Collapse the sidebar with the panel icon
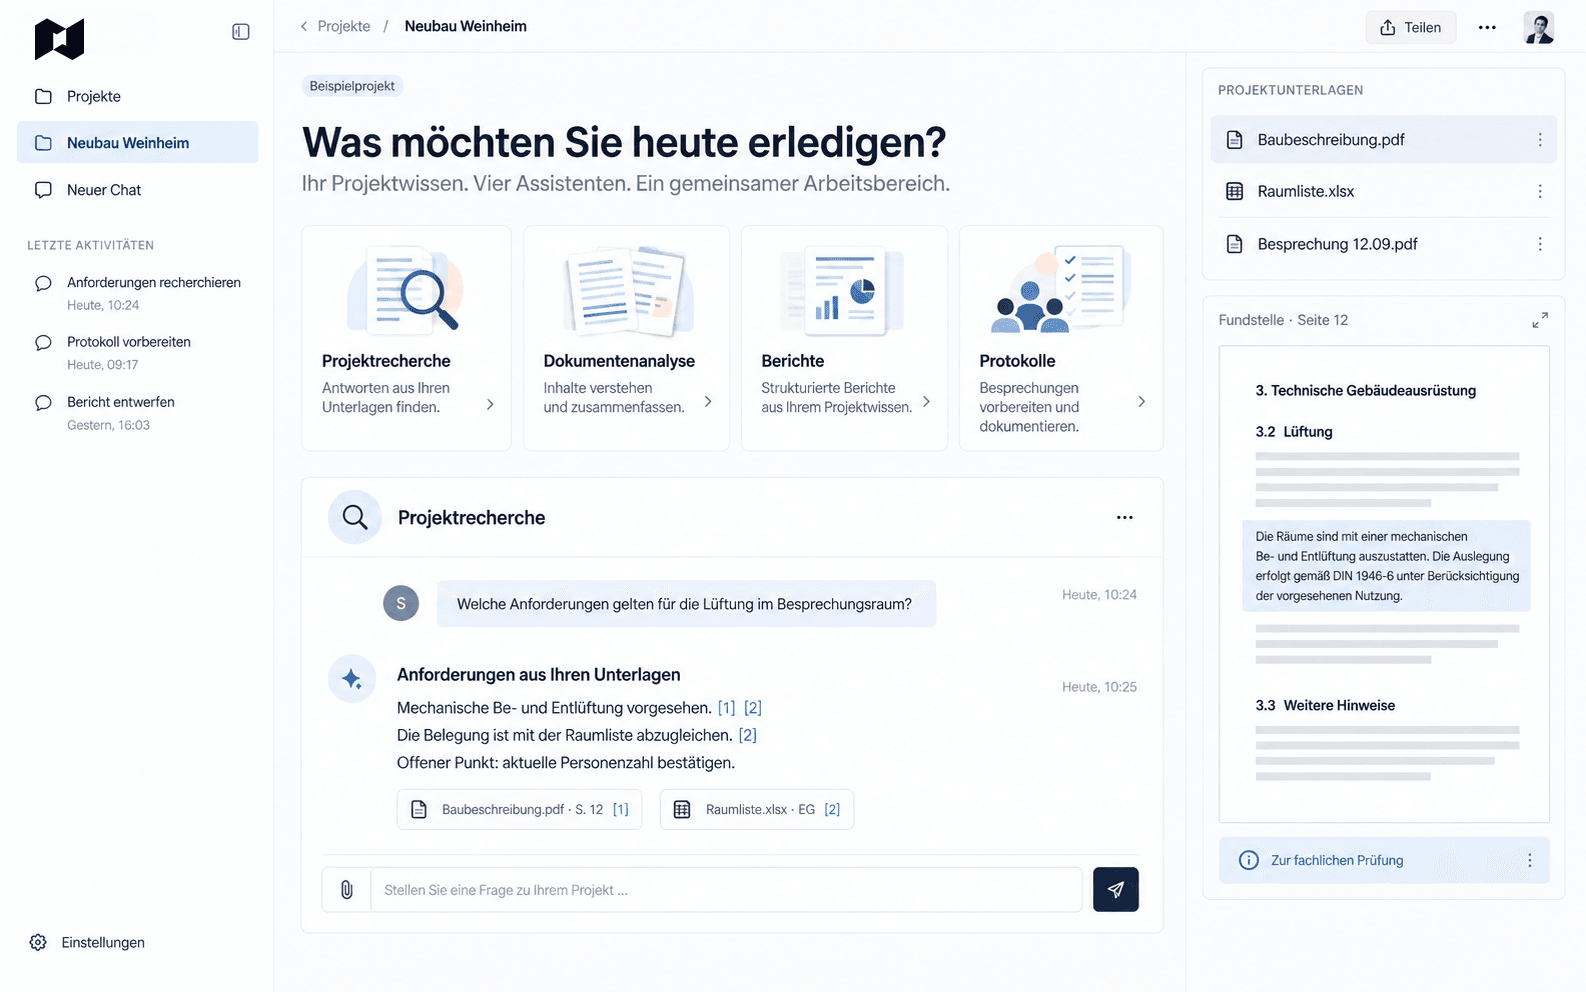 tap(241, 32)
